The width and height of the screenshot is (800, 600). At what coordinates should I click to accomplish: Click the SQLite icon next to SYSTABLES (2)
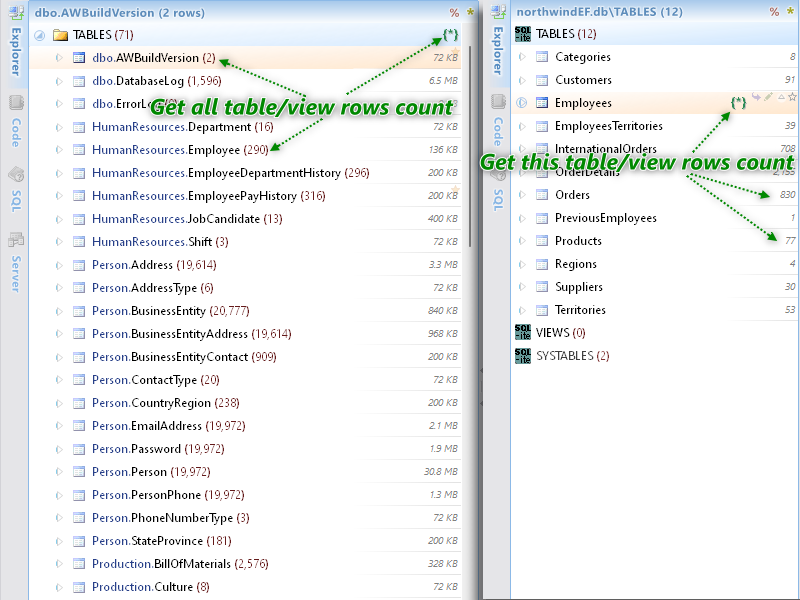coord(523,356)
